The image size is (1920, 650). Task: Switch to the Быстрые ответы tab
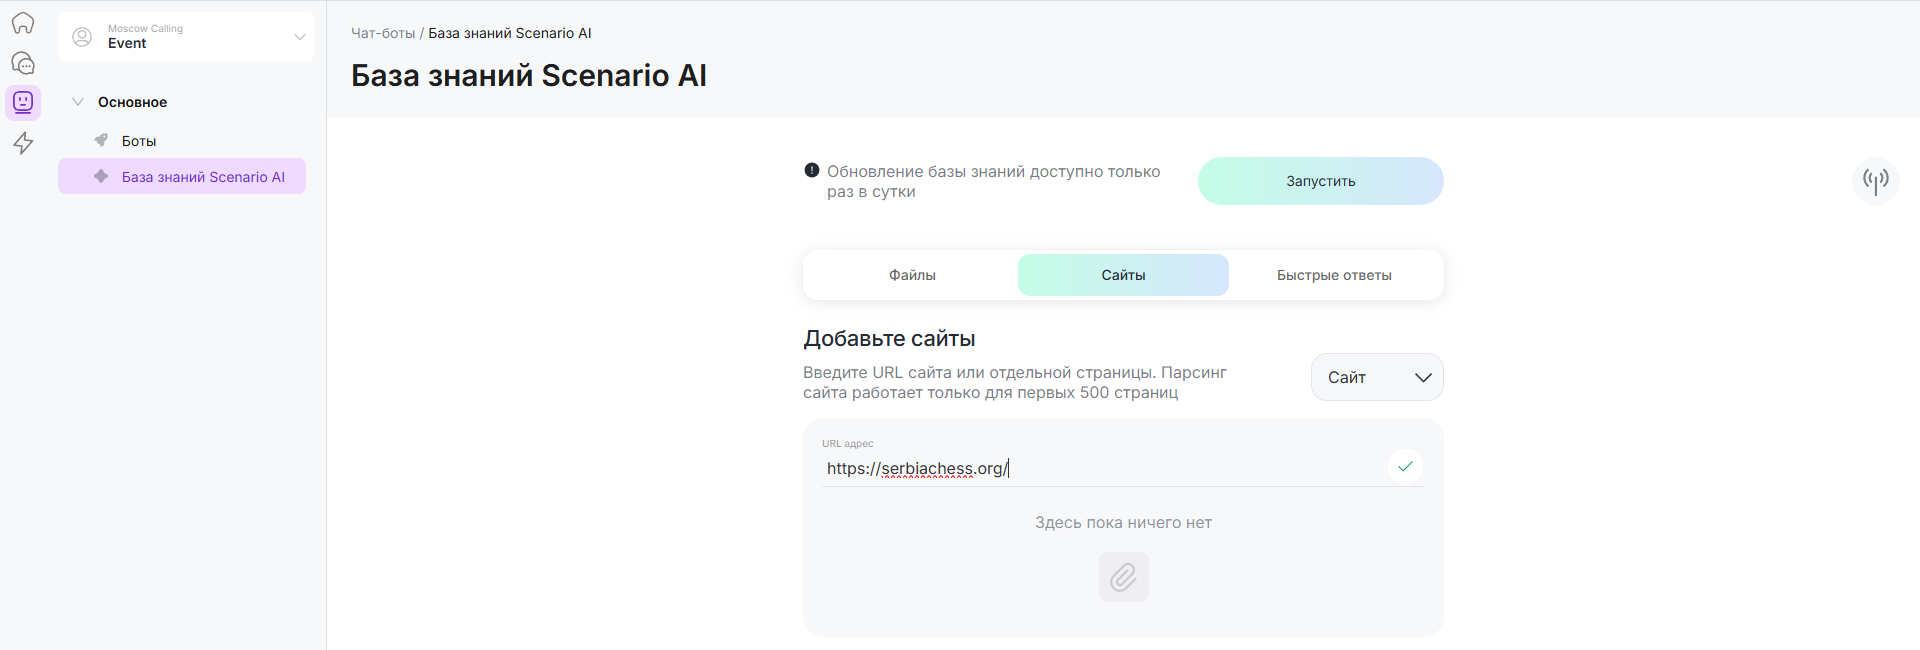coord(1334,275)
